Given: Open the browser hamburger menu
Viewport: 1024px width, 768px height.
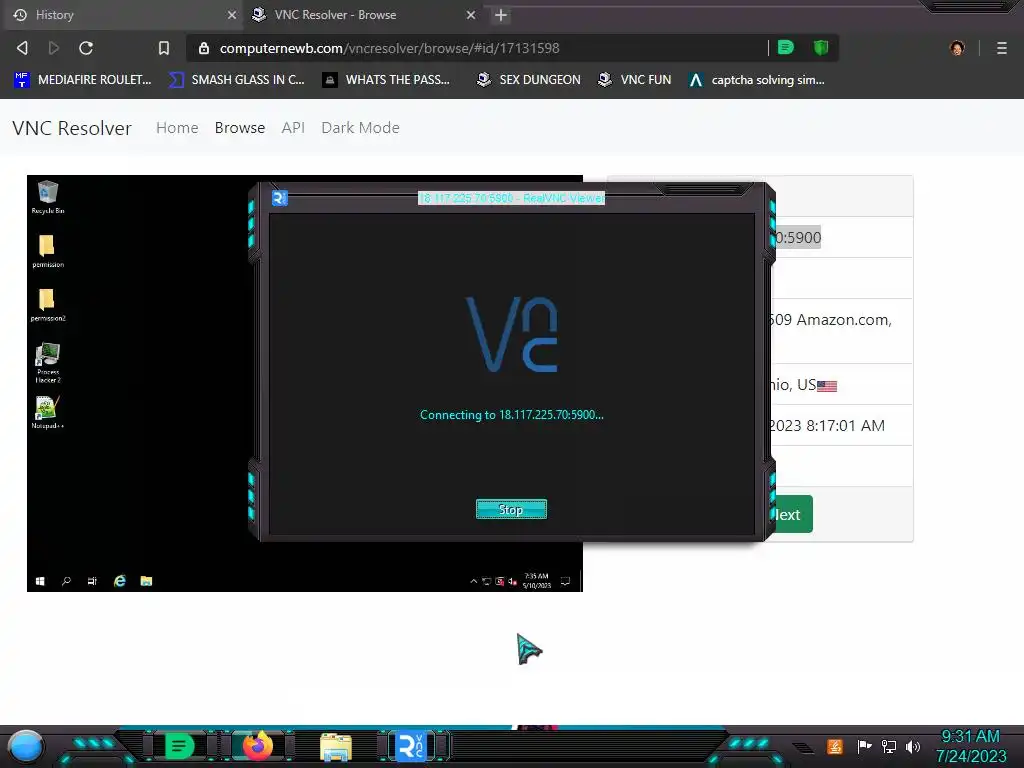Looking at the screenshot, I should click(x=1002, y=48).
